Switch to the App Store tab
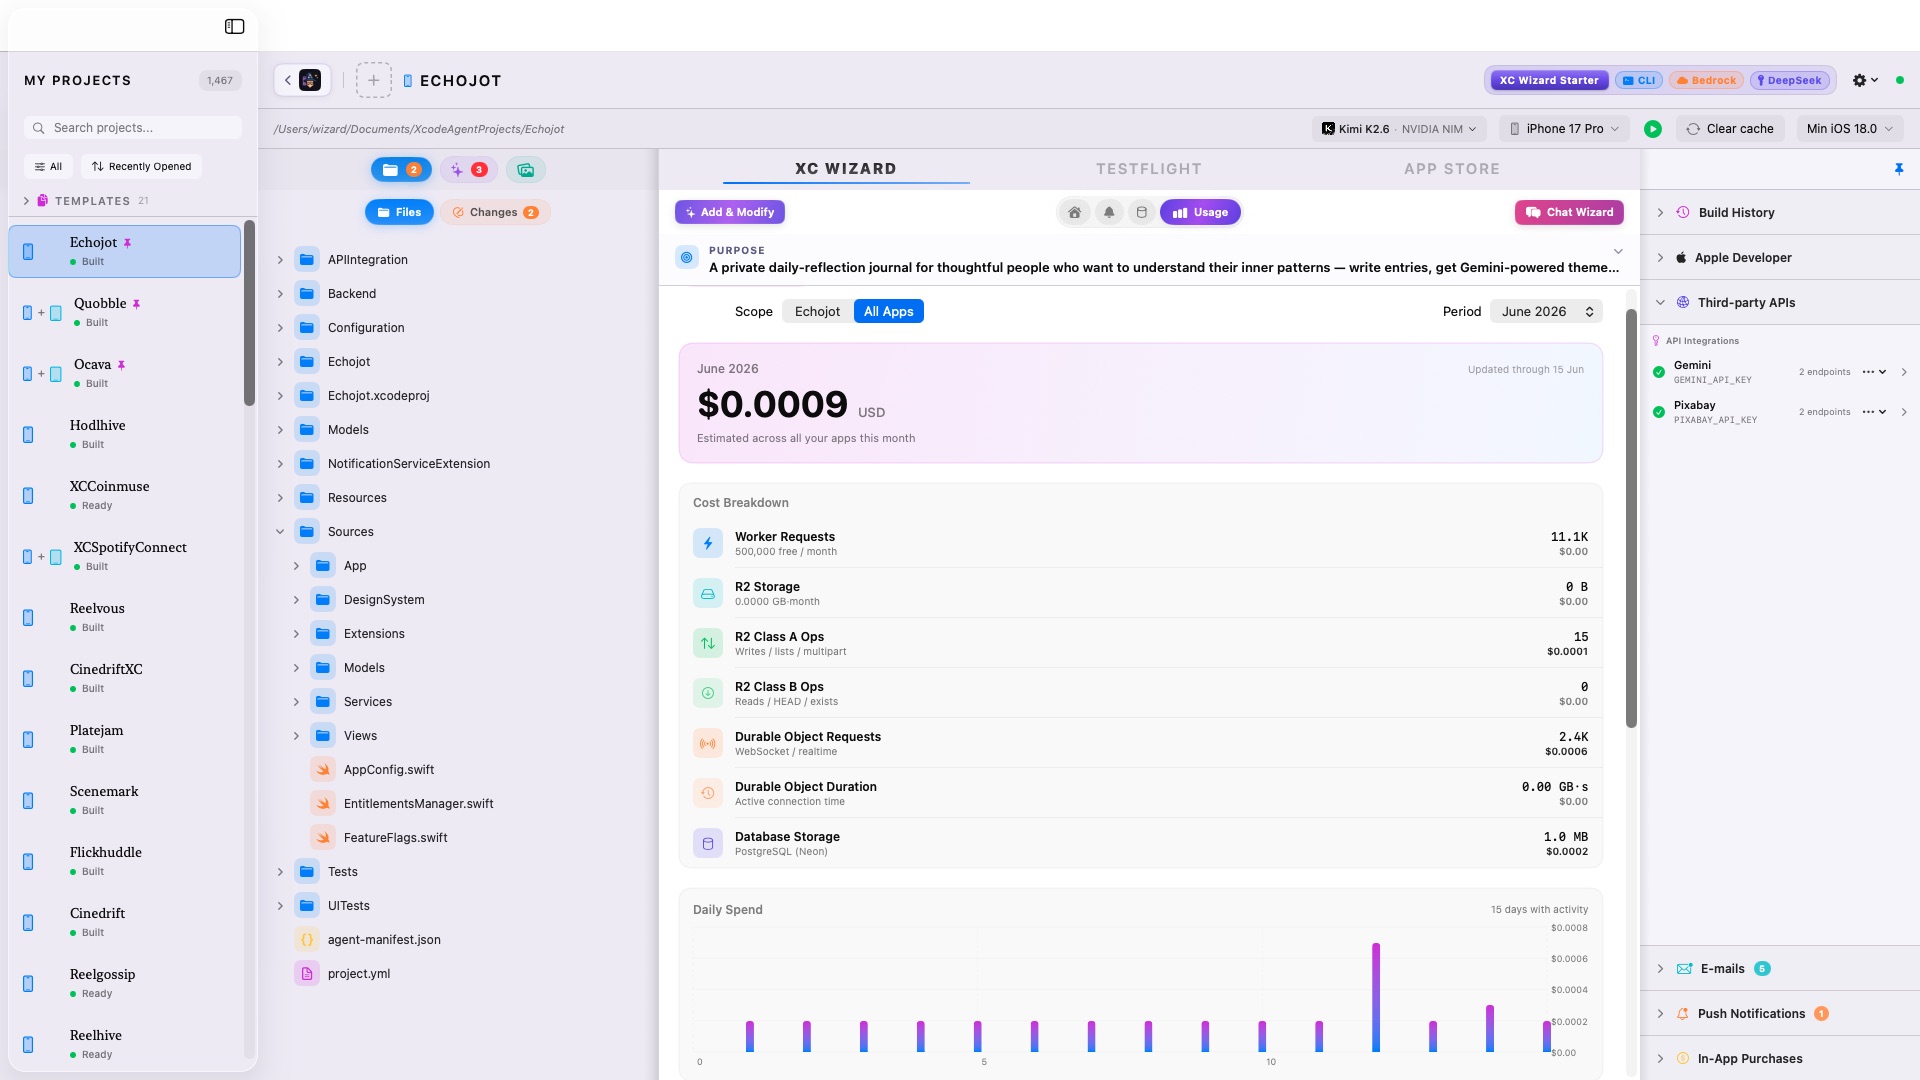Viewport: 1920px width, 1080px height. click(x=1452, y=169)
